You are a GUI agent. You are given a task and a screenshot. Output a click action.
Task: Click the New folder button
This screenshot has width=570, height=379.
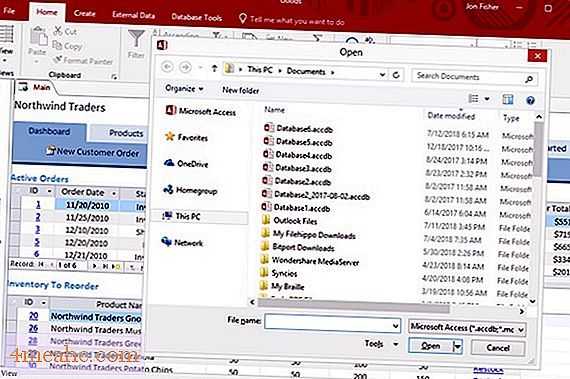(x=241, y=90)
